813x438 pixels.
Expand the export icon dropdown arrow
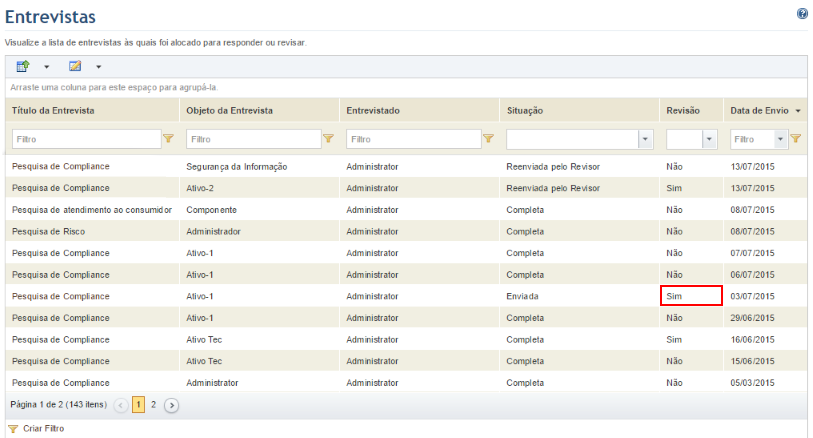pyautogui.click(x=47, y=67)
